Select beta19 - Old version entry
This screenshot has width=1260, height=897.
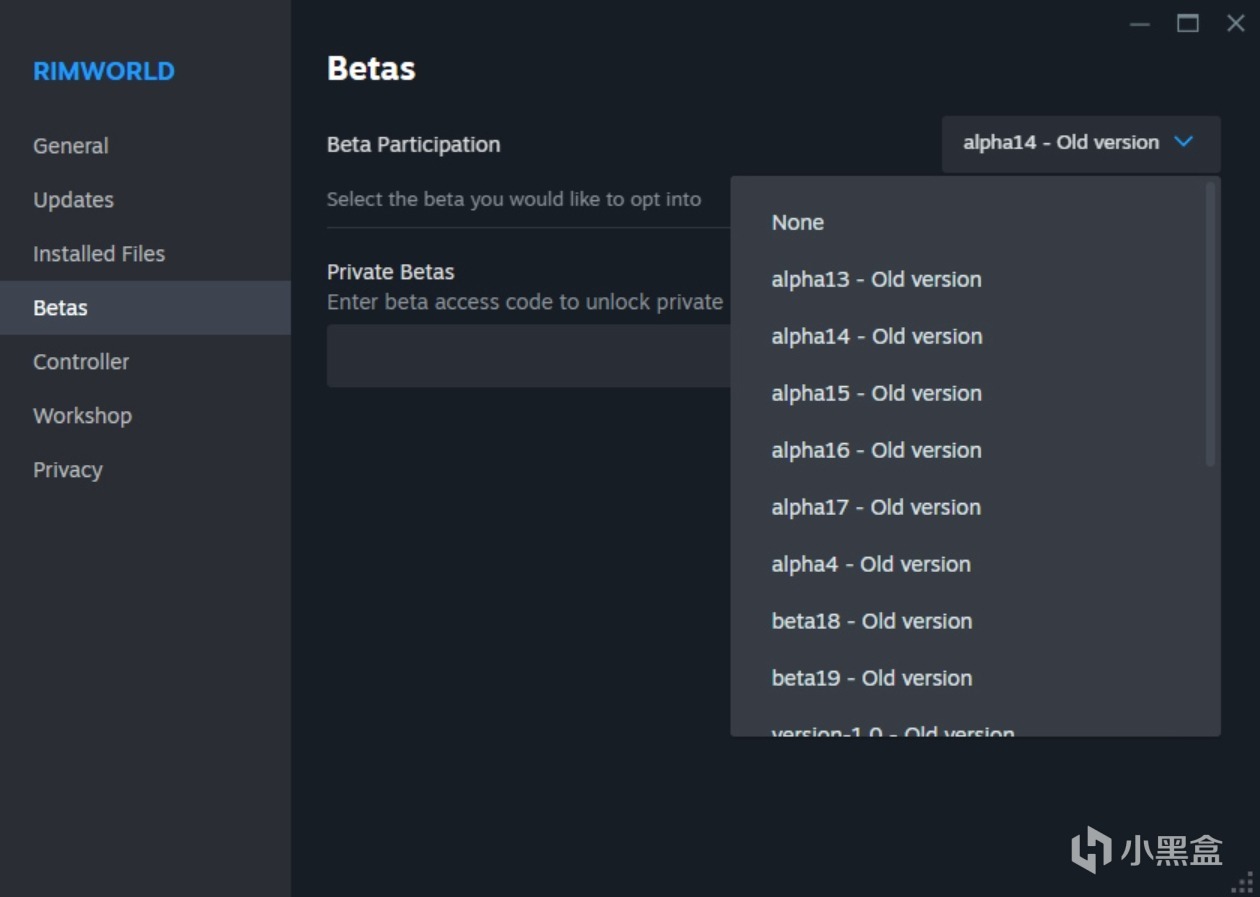point(968,679)
